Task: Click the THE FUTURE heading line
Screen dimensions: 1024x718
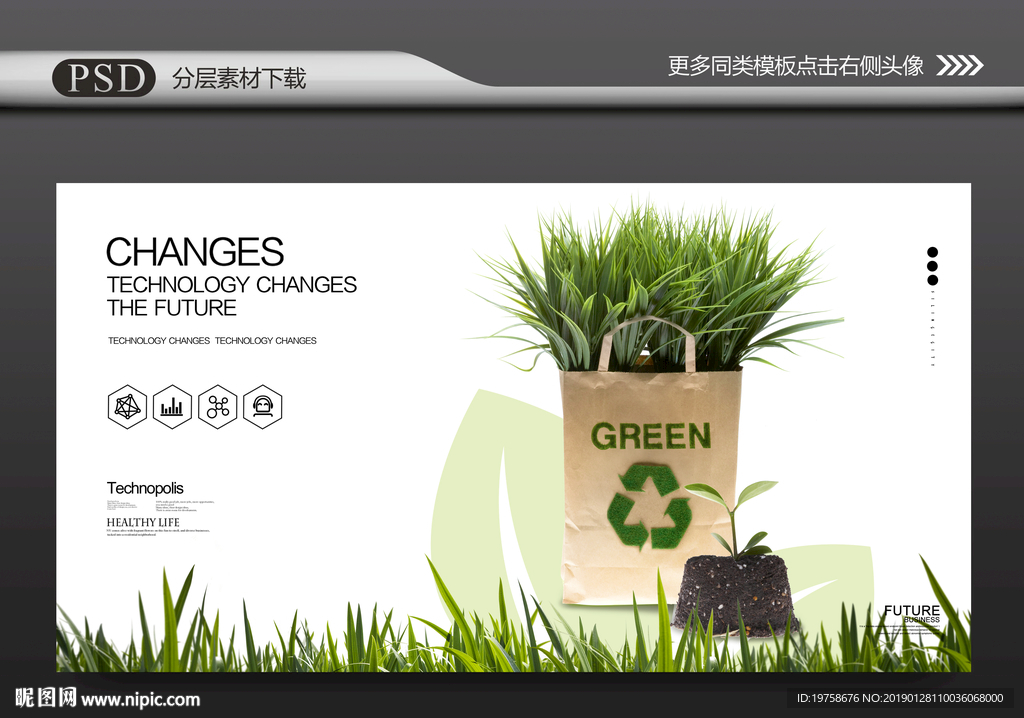Action: (172, 308)
